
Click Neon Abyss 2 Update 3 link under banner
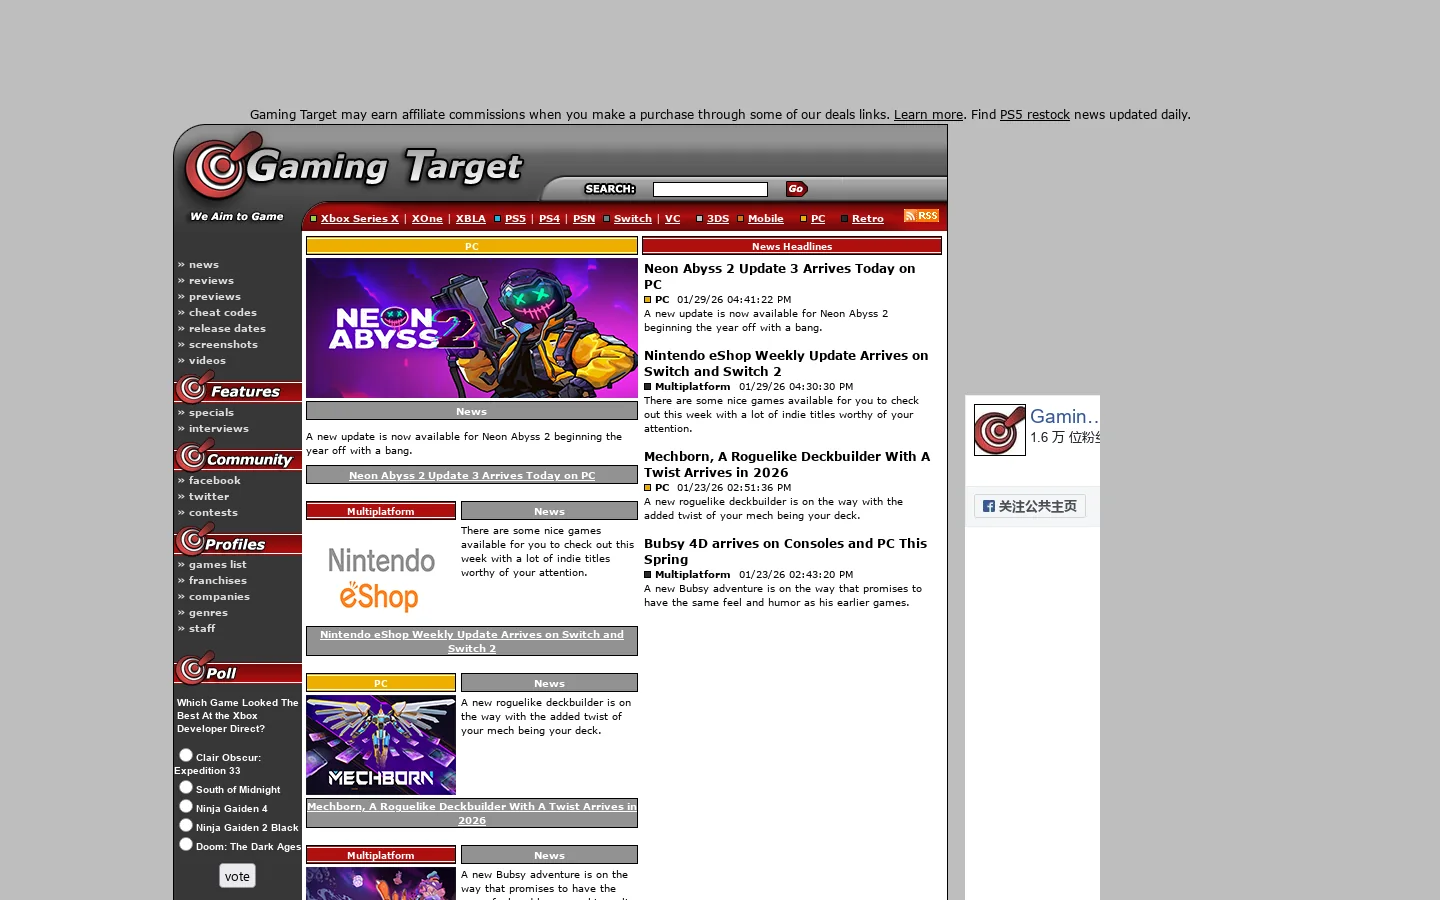(472, 475)
